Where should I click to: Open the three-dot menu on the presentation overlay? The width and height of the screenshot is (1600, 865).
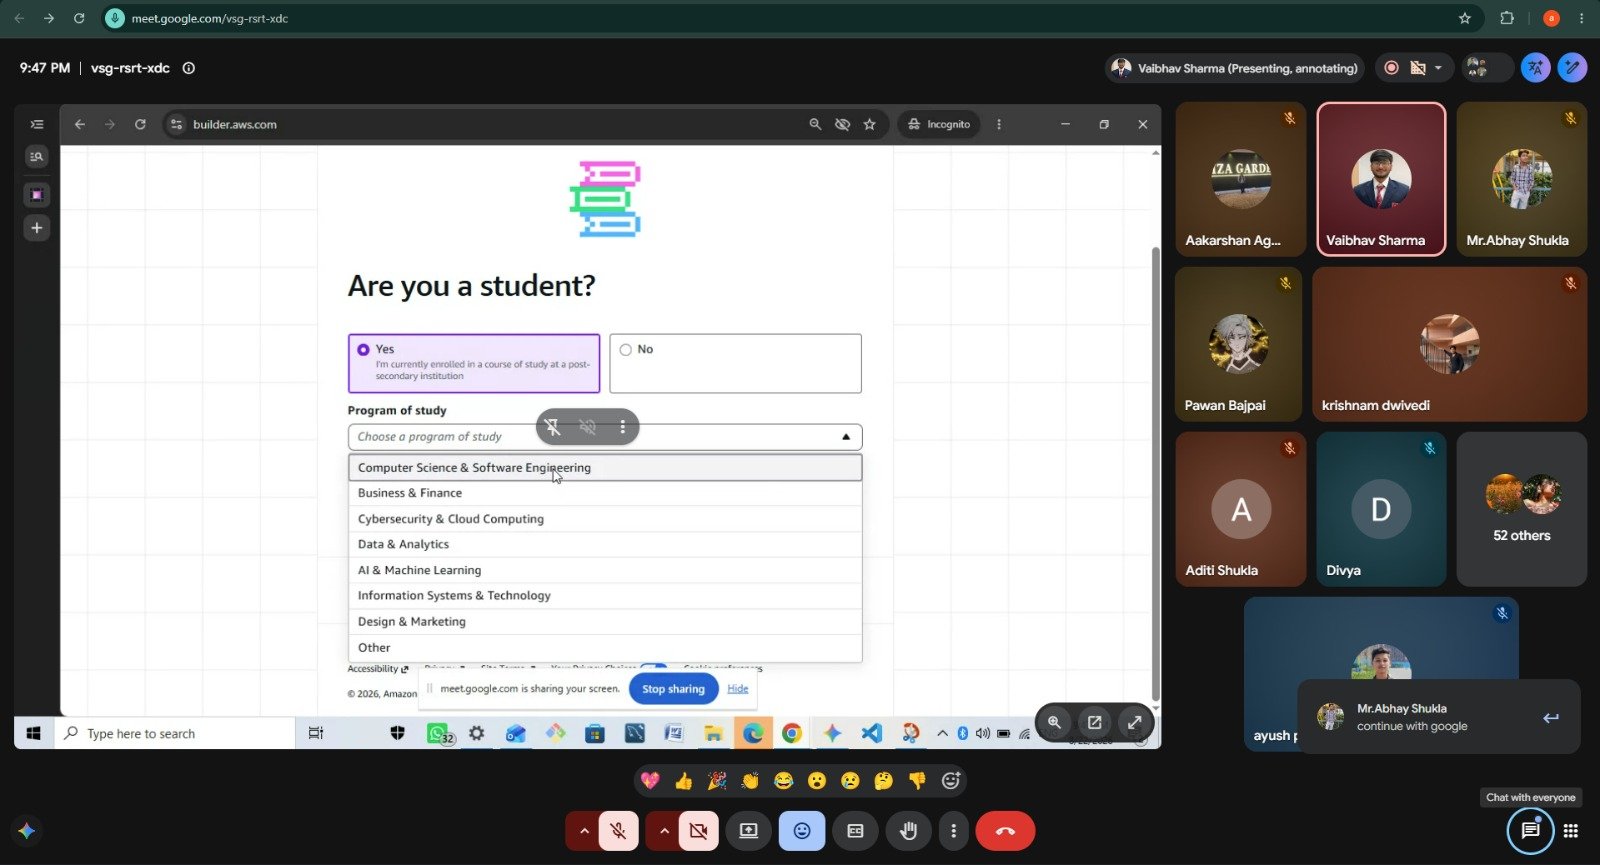pos(622,427)
